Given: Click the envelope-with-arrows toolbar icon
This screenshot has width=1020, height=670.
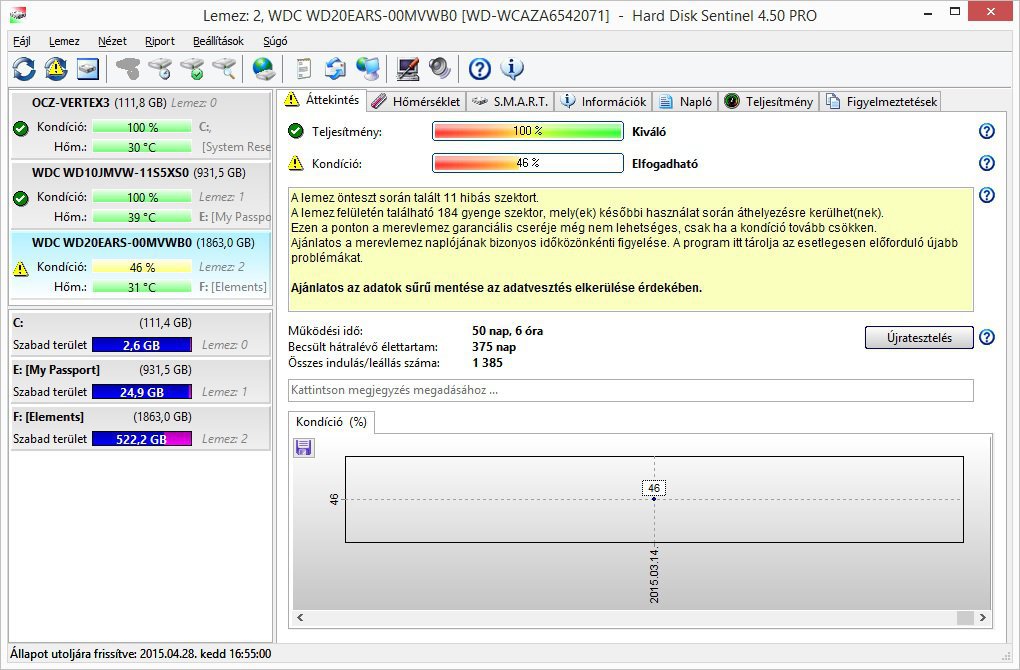Looking at the screenshot, I should pos(336,68).
